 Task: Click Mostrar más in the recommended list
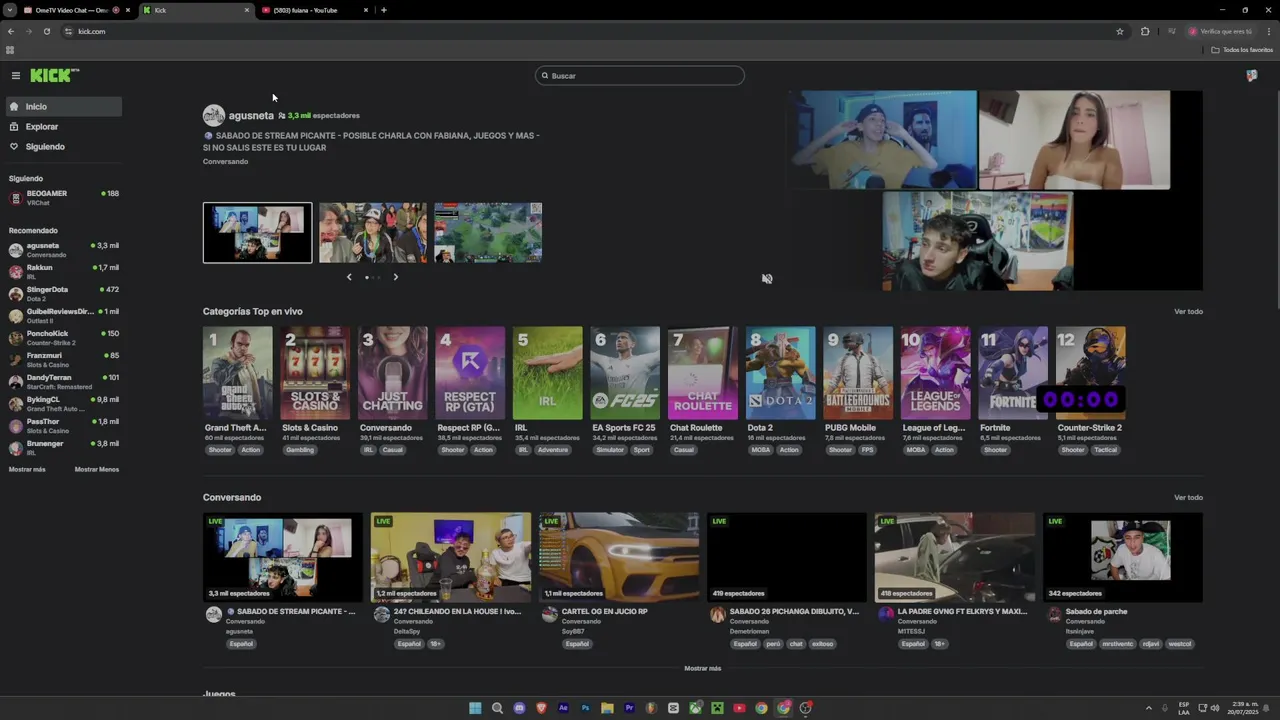click(x=27, y=469)
